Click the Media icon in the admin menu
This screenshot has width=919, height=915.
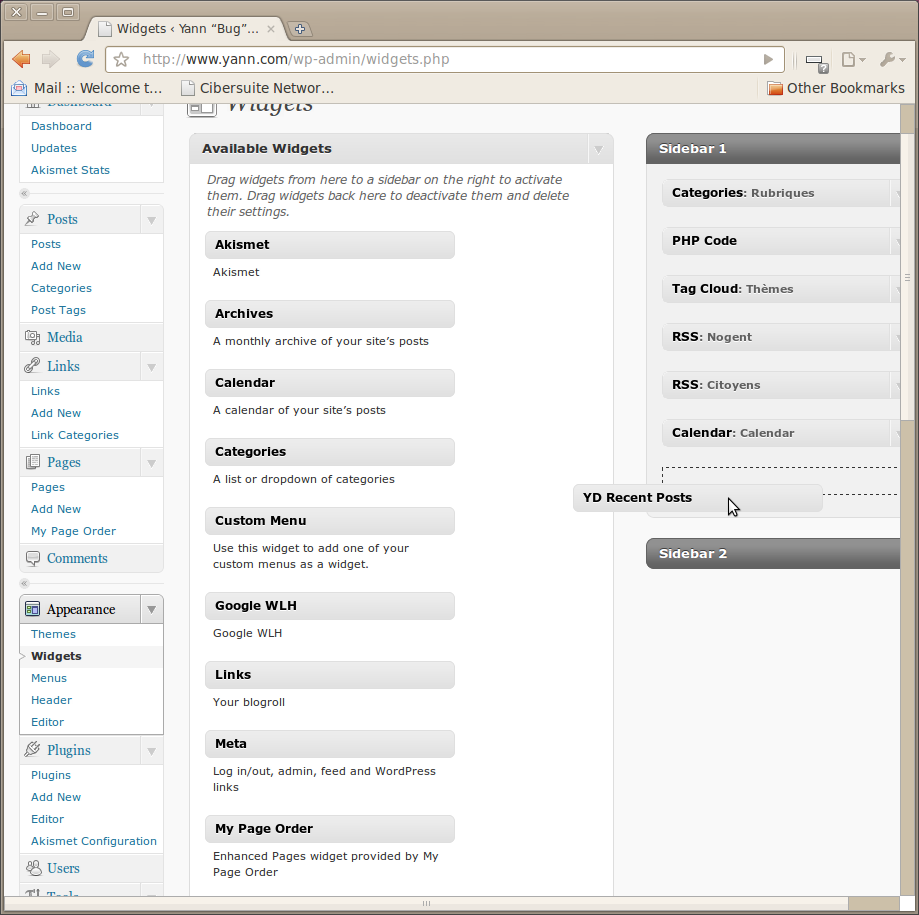[x=32, y=337]
